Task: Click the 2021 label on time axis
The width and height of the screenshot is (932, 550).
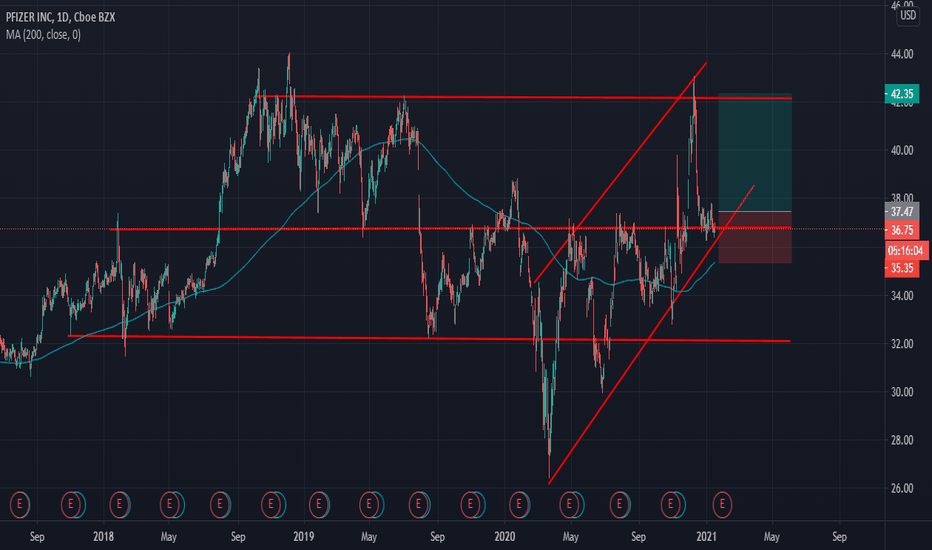Action: click(706, 536)
